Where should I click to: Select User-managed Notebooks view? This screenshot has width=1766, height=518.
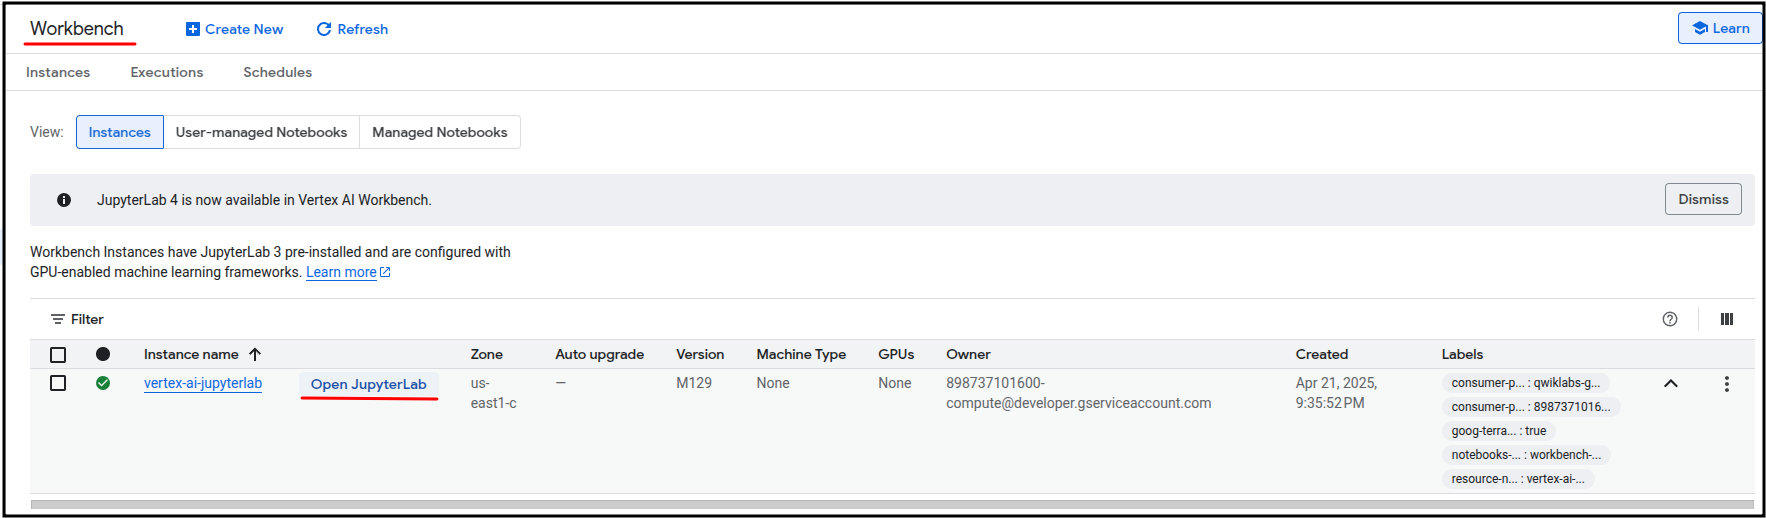click(x=262, y=132)
